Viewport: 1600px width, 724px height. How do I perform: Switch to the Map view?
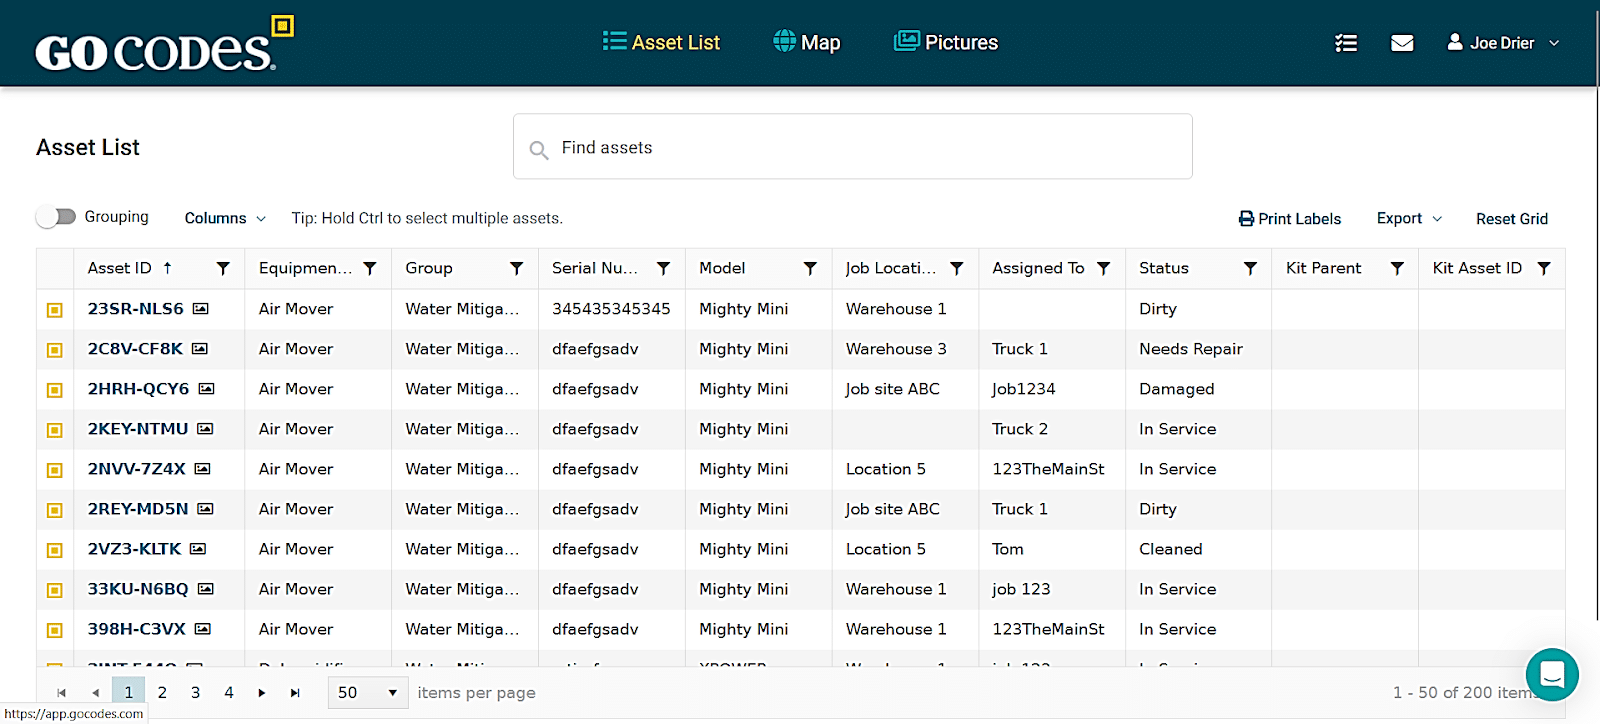807,42
